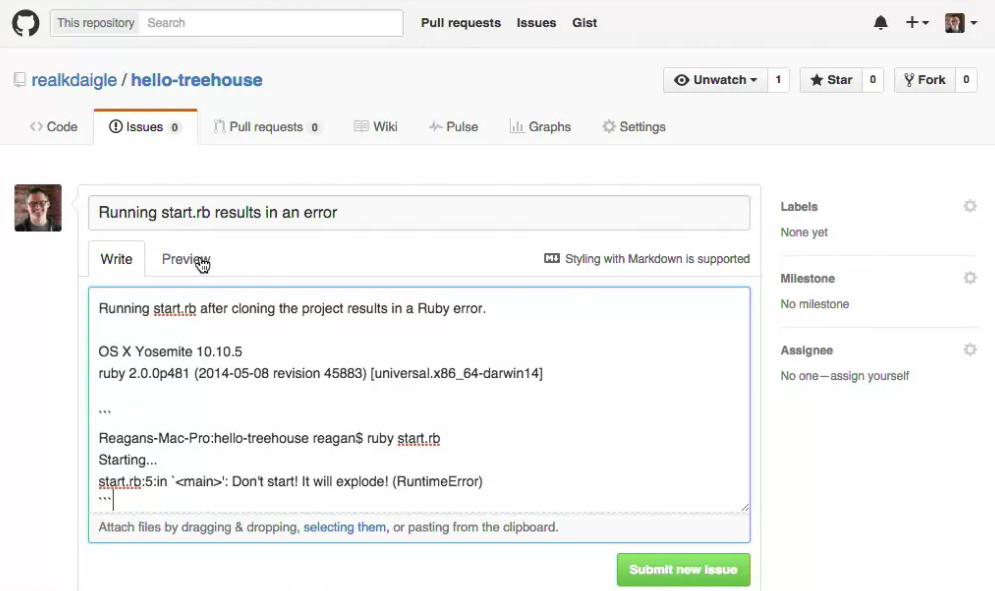Expand the plus create-new dropdown

click(x=916, y=23)
